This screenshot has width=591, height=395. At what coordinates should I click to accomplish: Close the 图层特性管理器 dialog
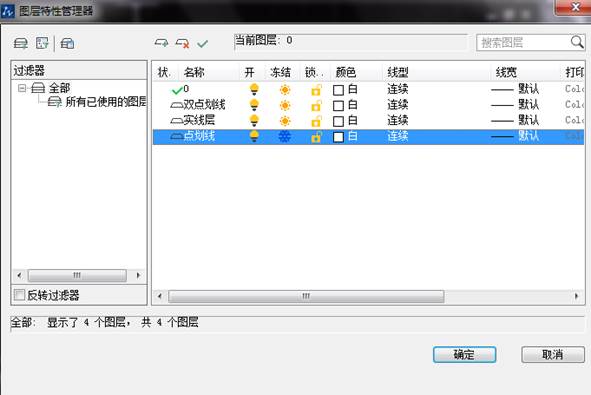[575, 7]
